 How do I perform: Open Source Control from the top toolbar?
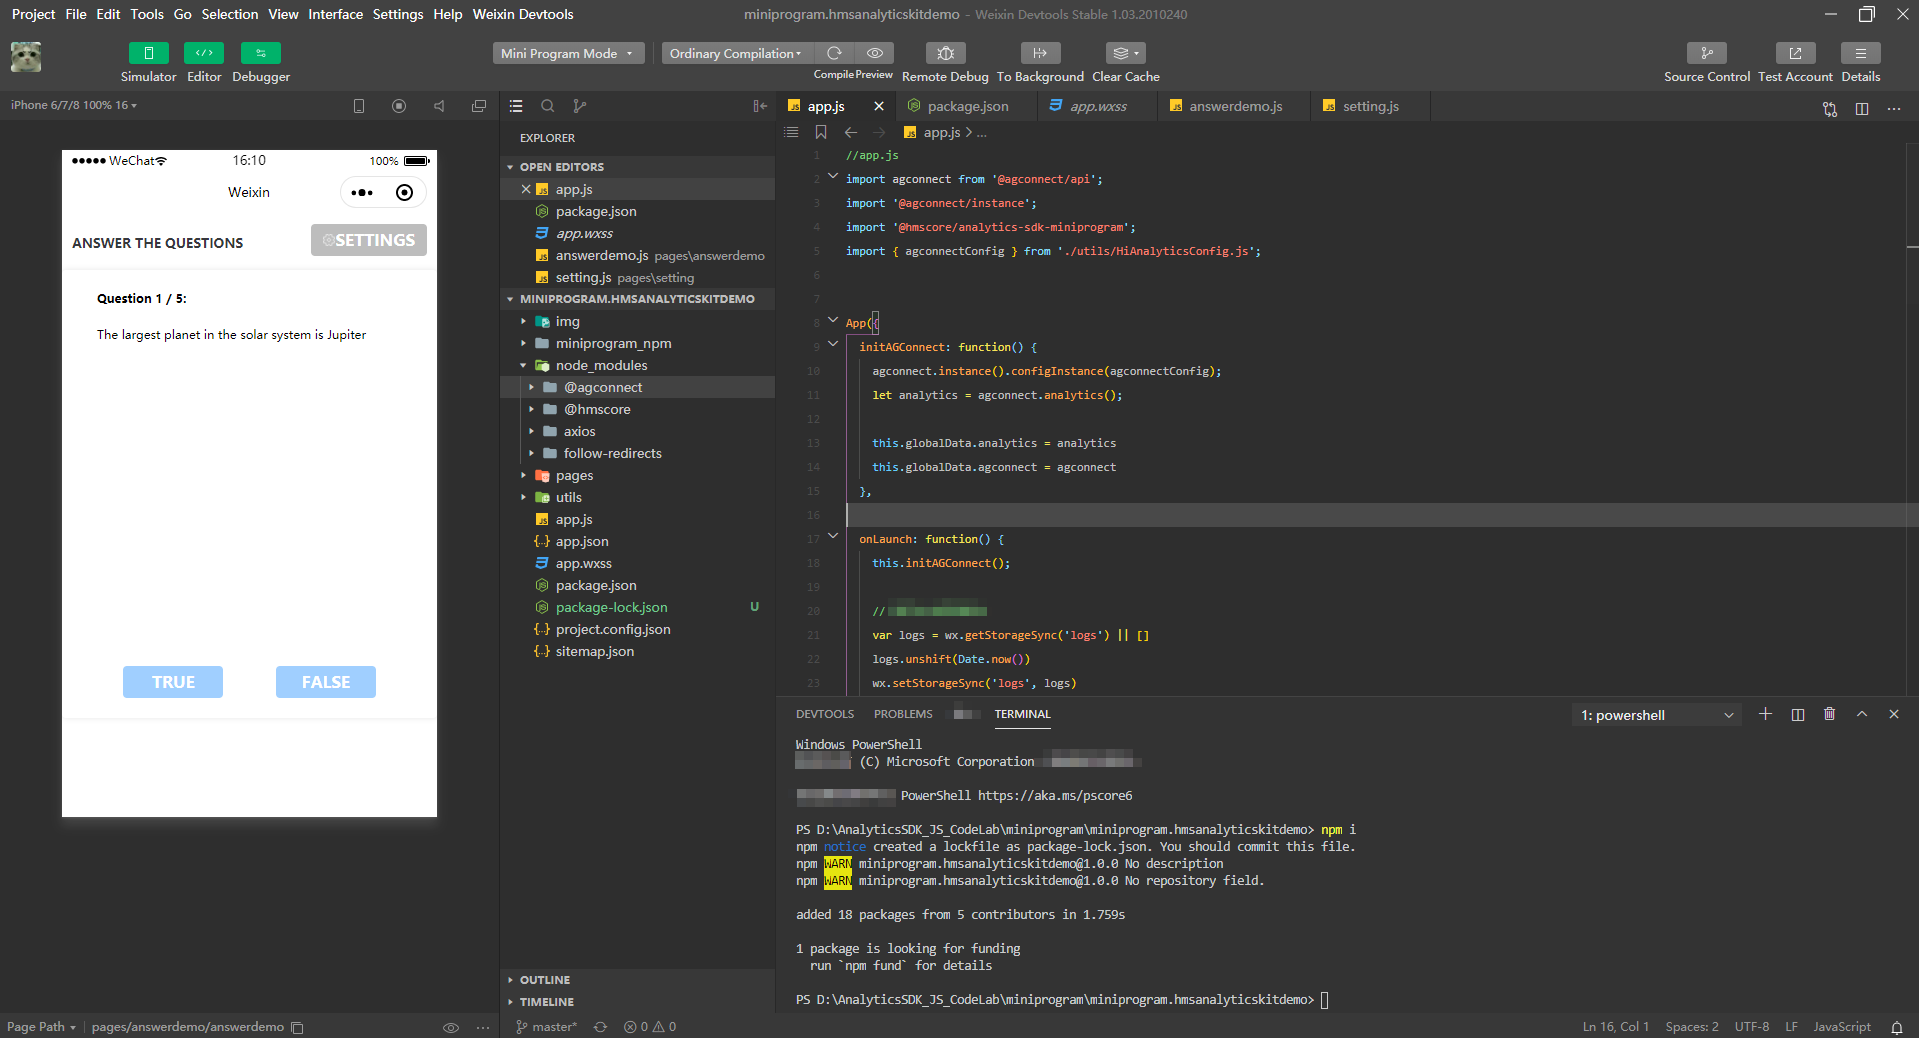click(1706, 53)
